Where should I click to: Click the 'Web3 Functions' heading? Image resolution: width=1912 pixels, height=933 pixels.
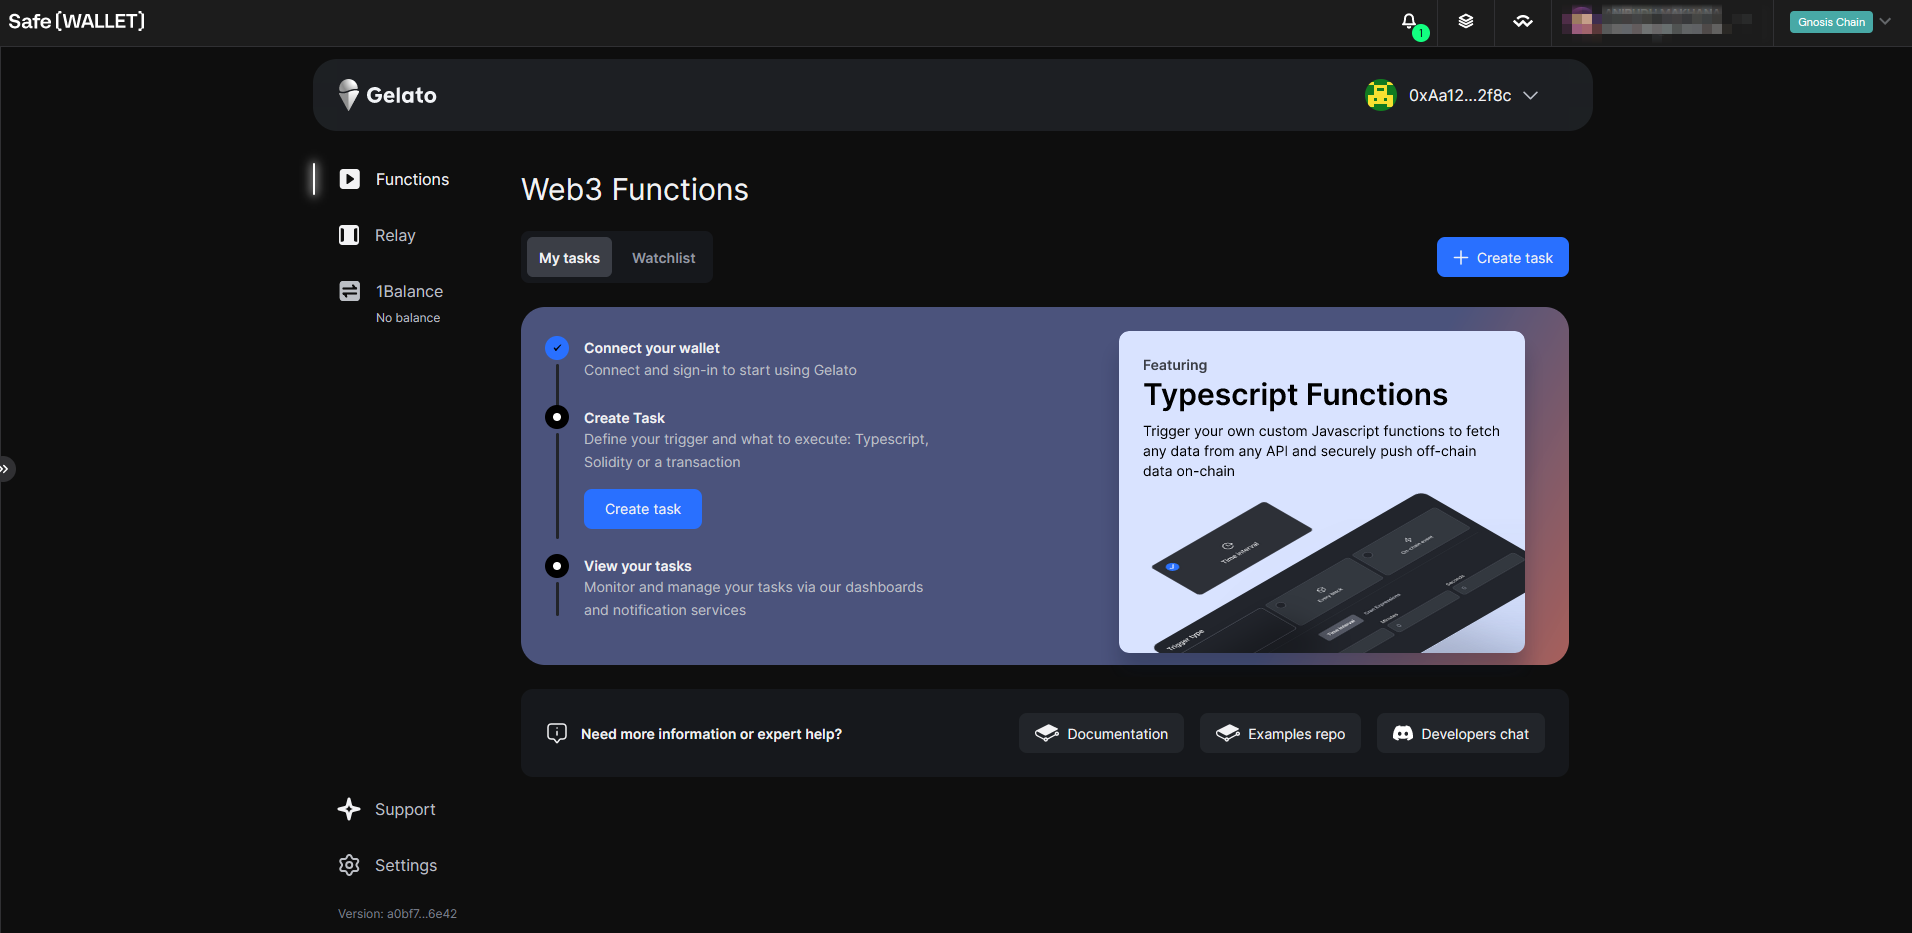coord(635,190)
